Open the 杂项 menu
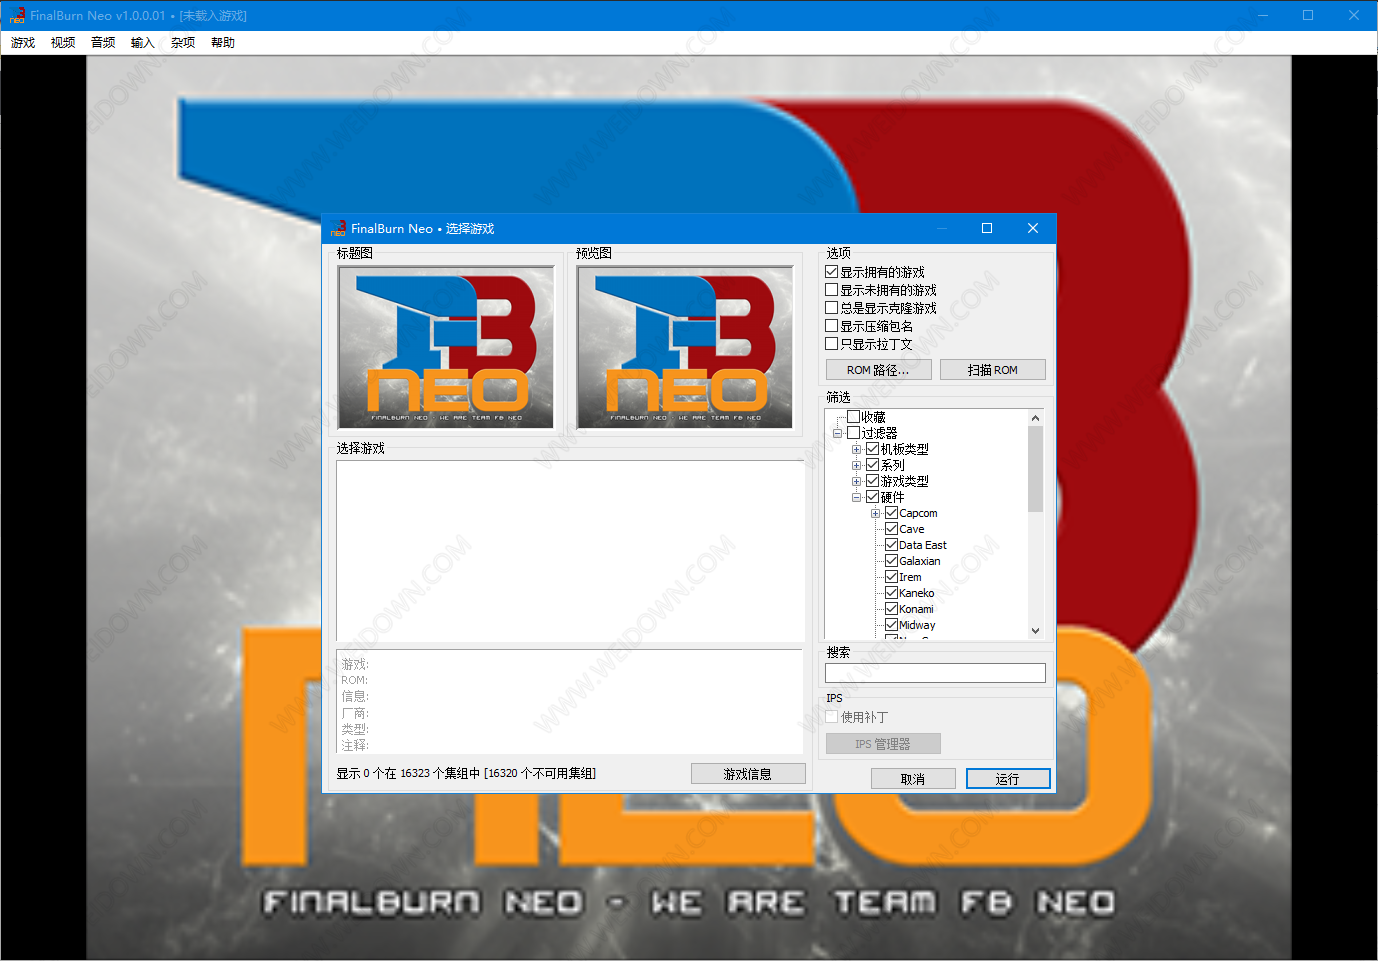 click(183, 43)
